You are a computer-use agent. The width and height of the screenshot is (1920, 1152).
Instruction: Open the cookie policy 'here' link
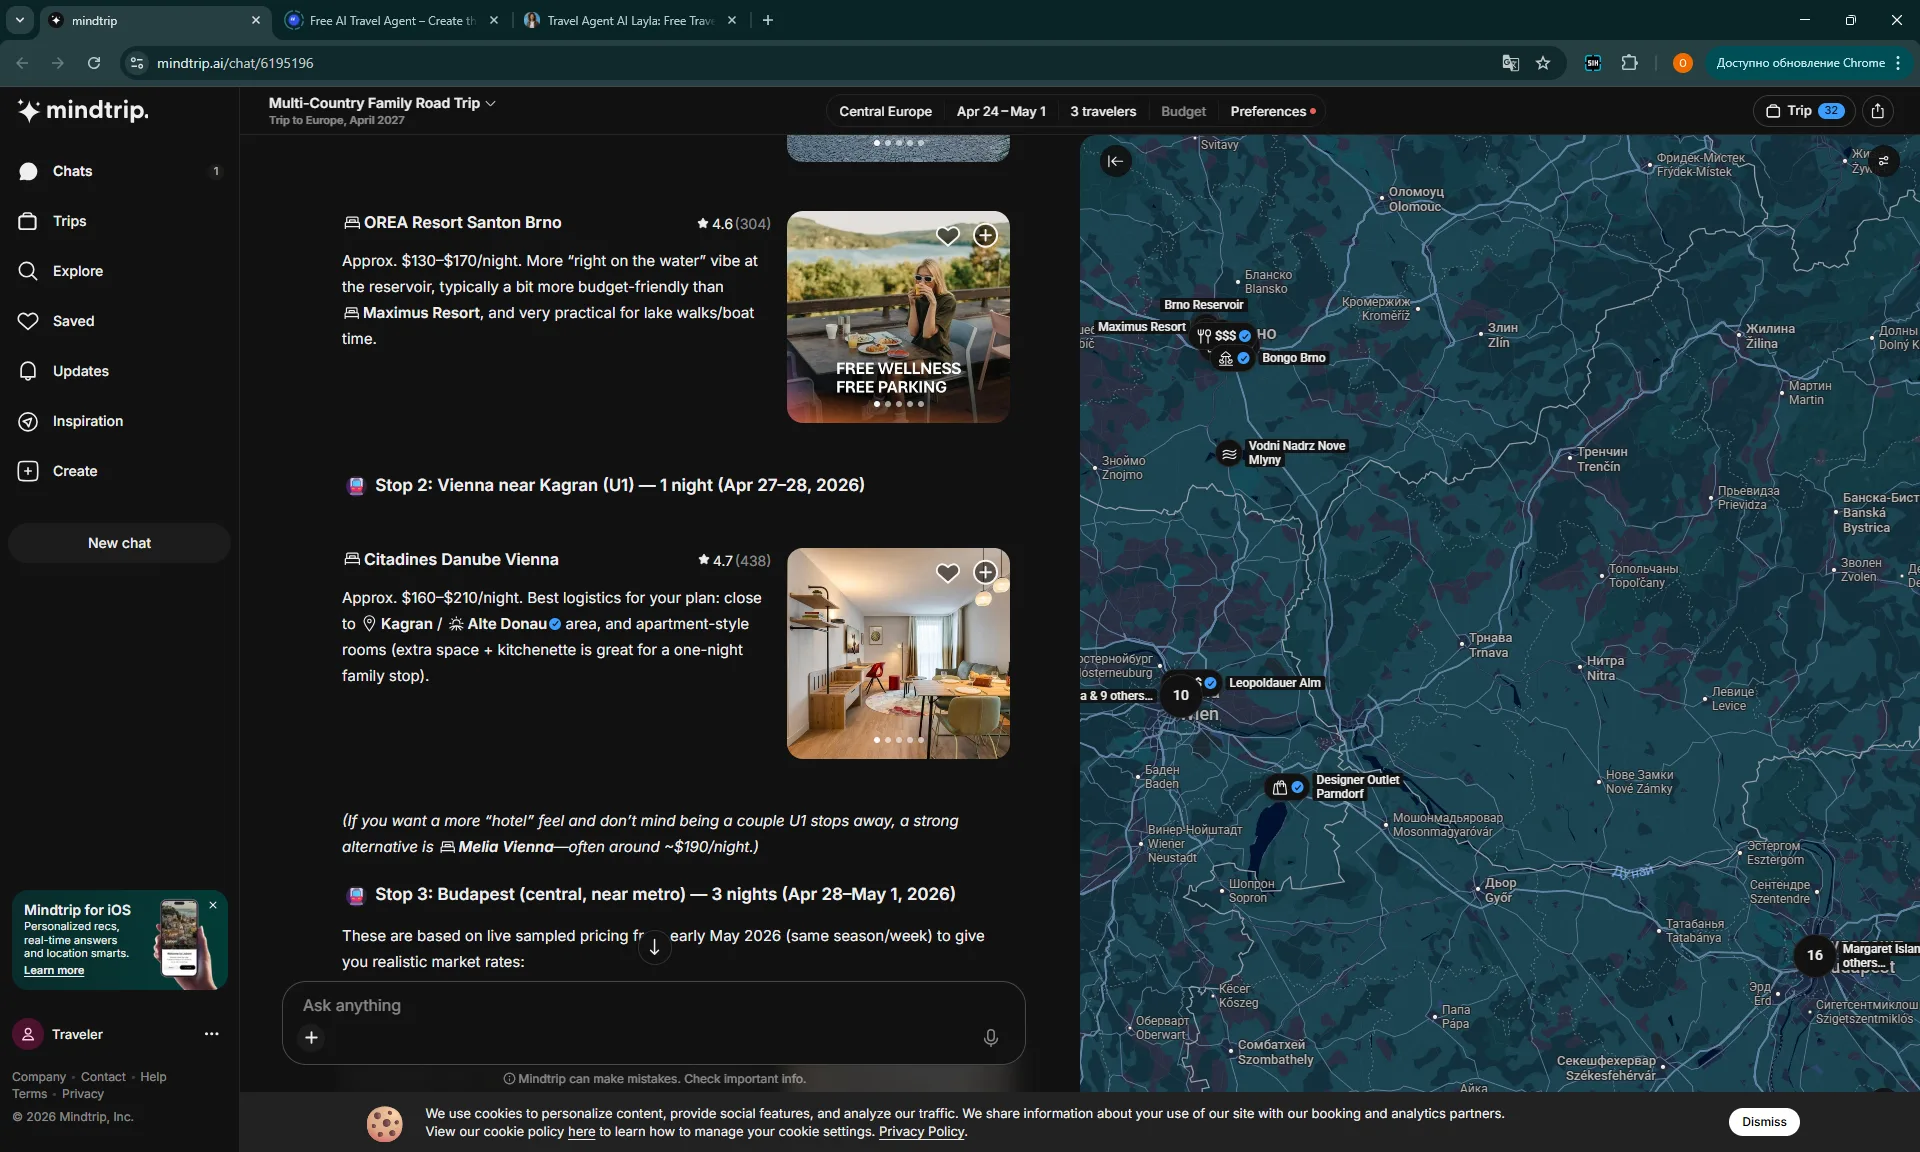tap(581, 1132)
